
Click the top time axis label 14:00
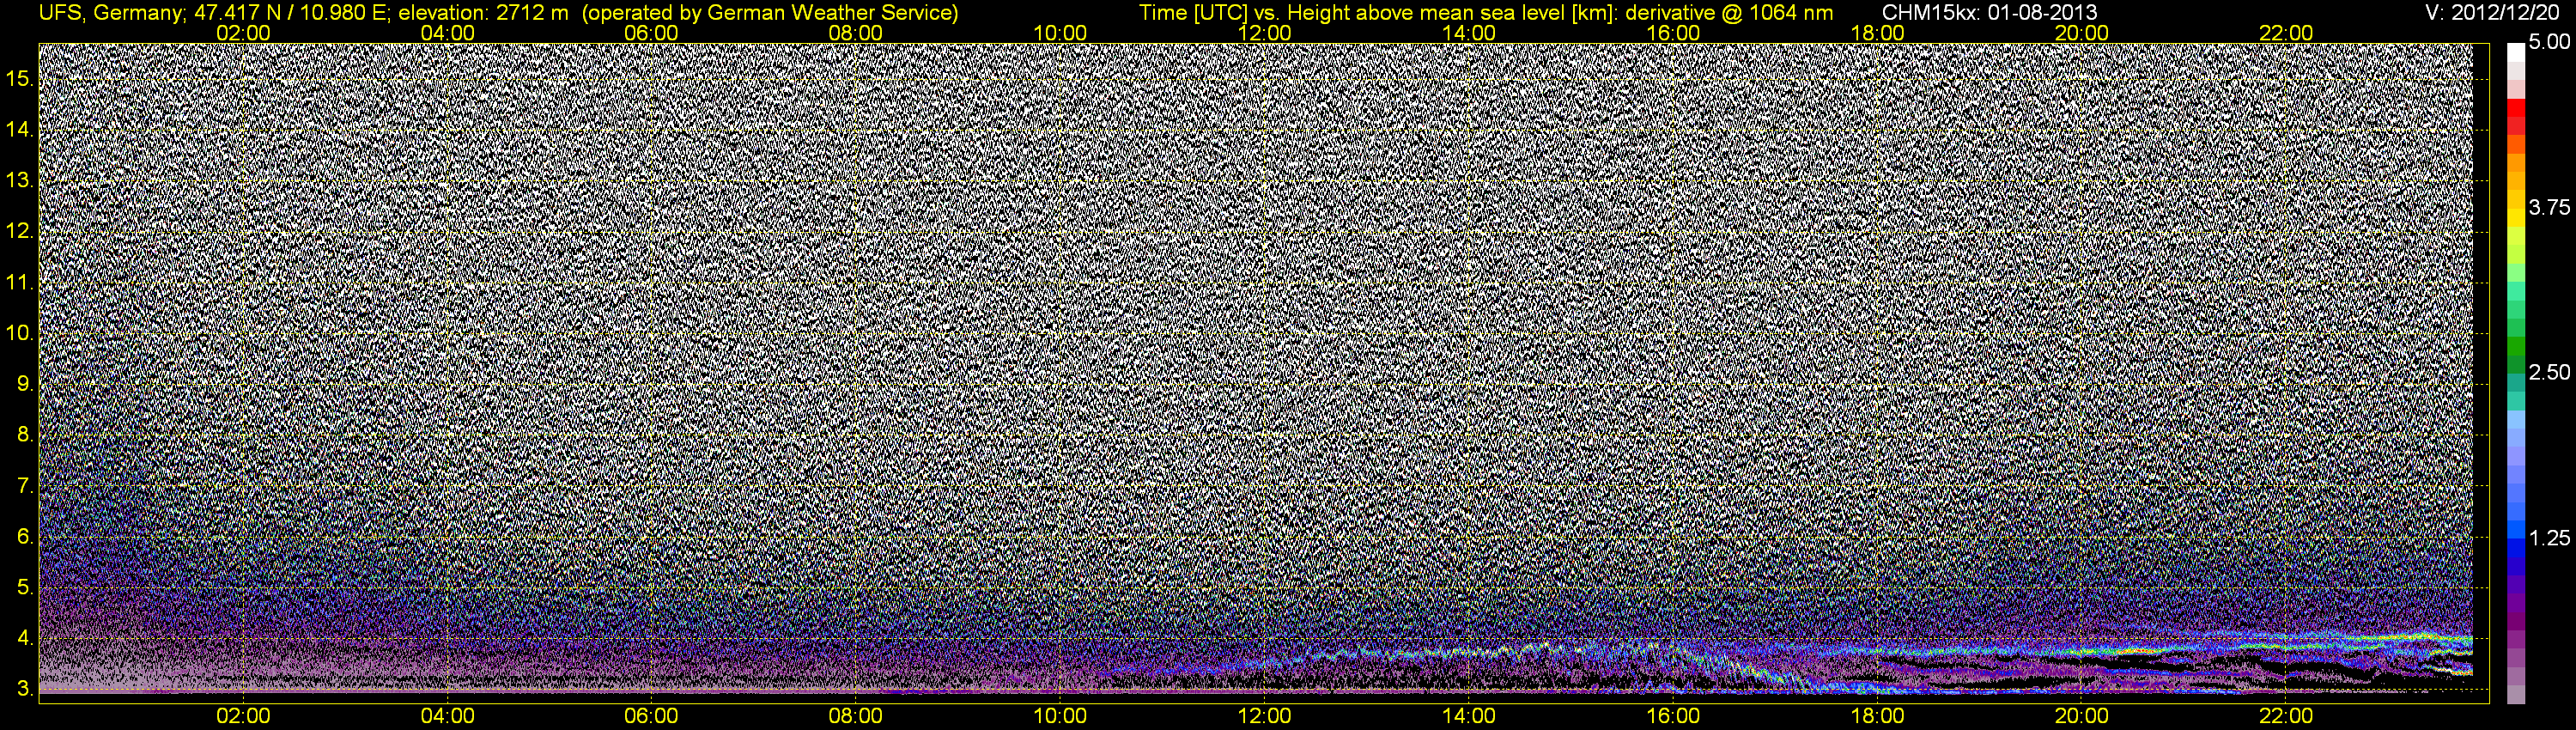[x=1469, y=33]
